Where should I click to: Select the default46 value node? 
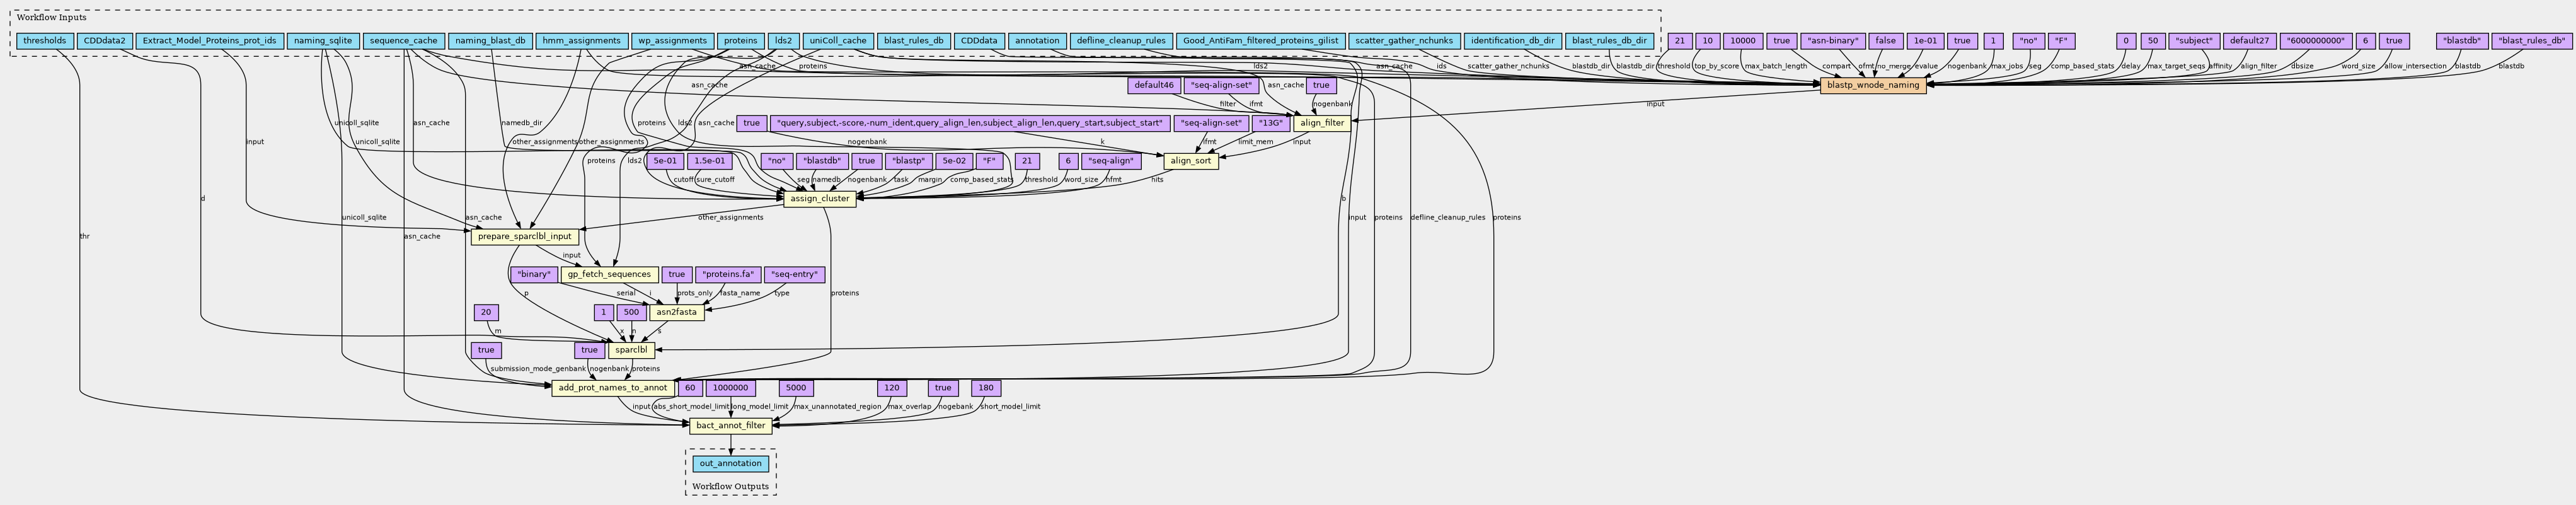1153,85
